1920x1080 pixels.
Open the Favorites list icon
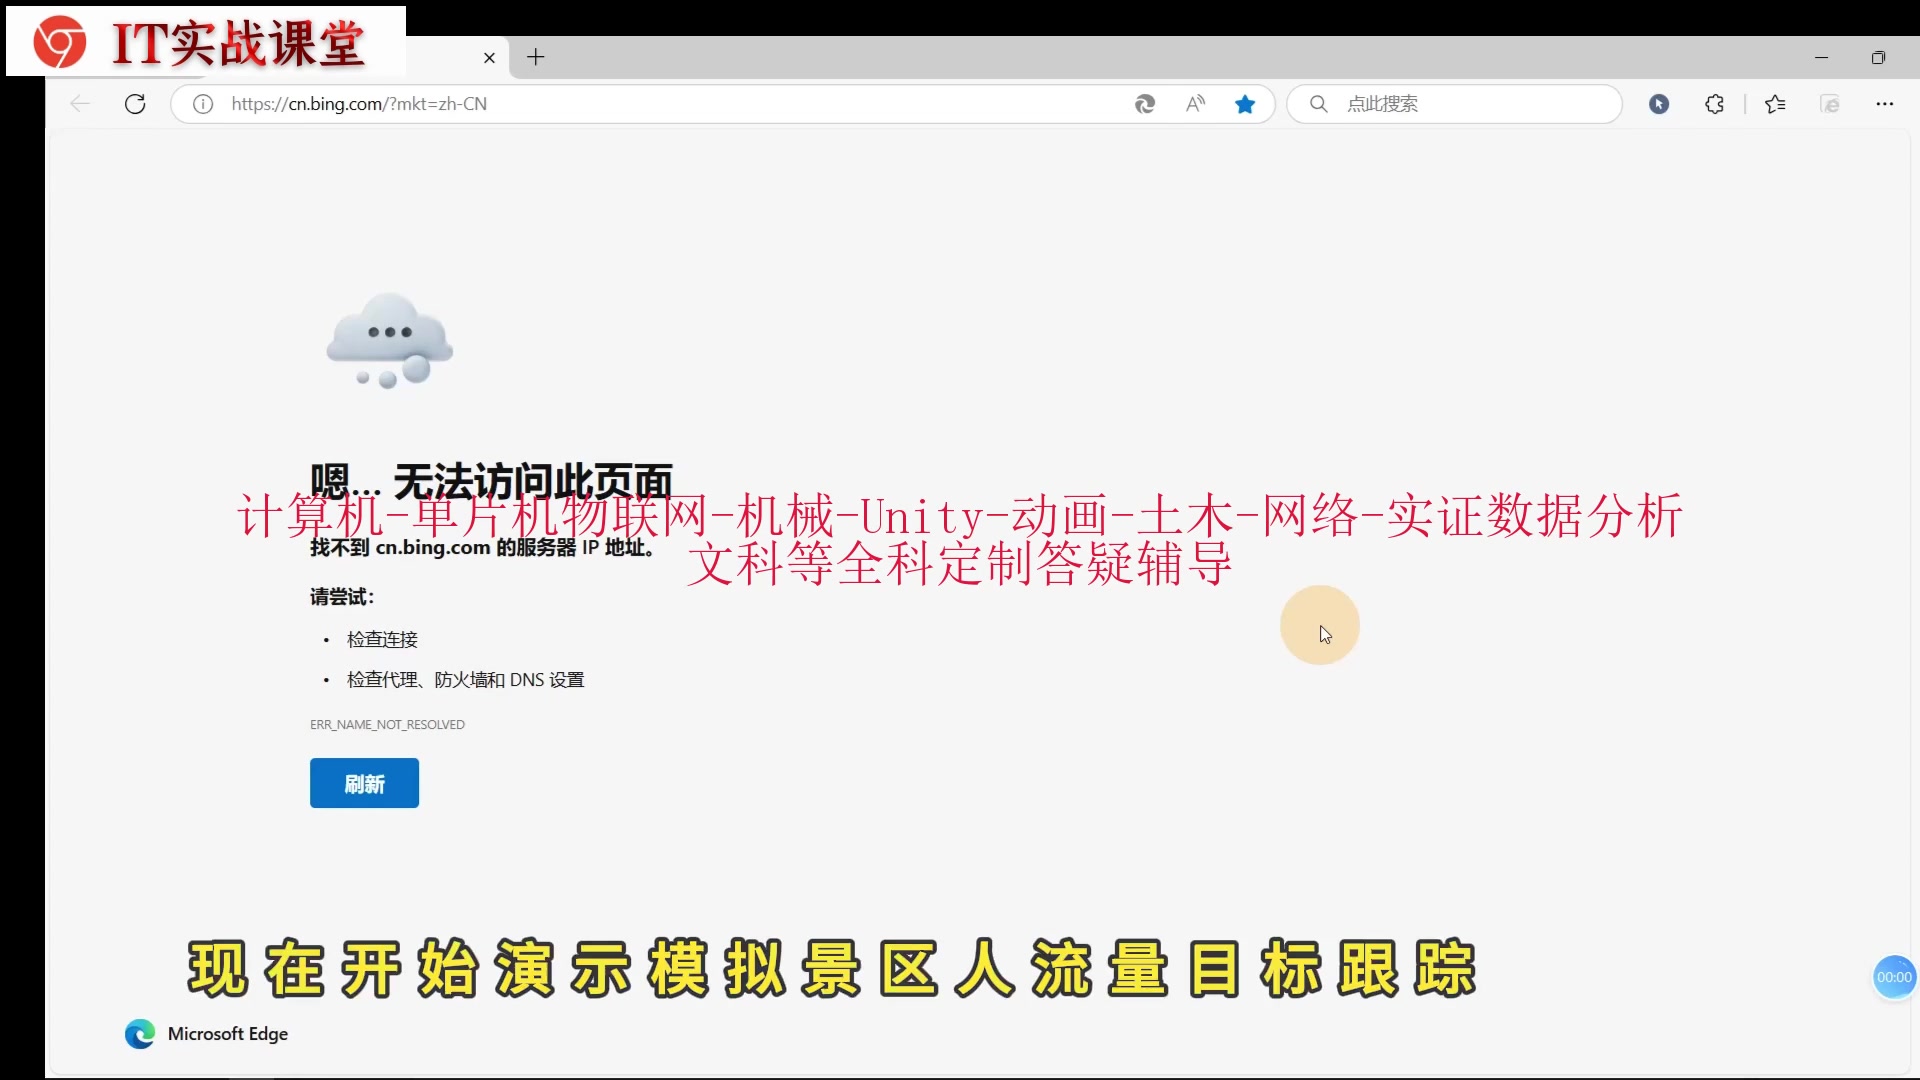point(1775,104)
